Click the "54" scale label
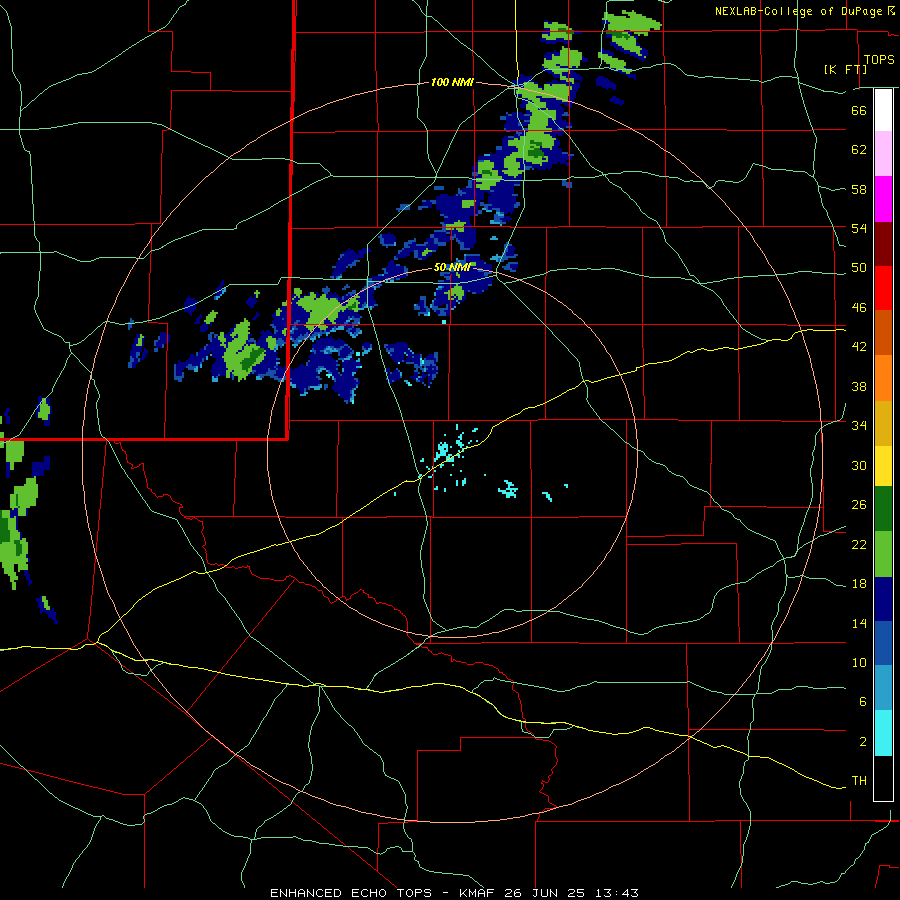 click(859, 228)
